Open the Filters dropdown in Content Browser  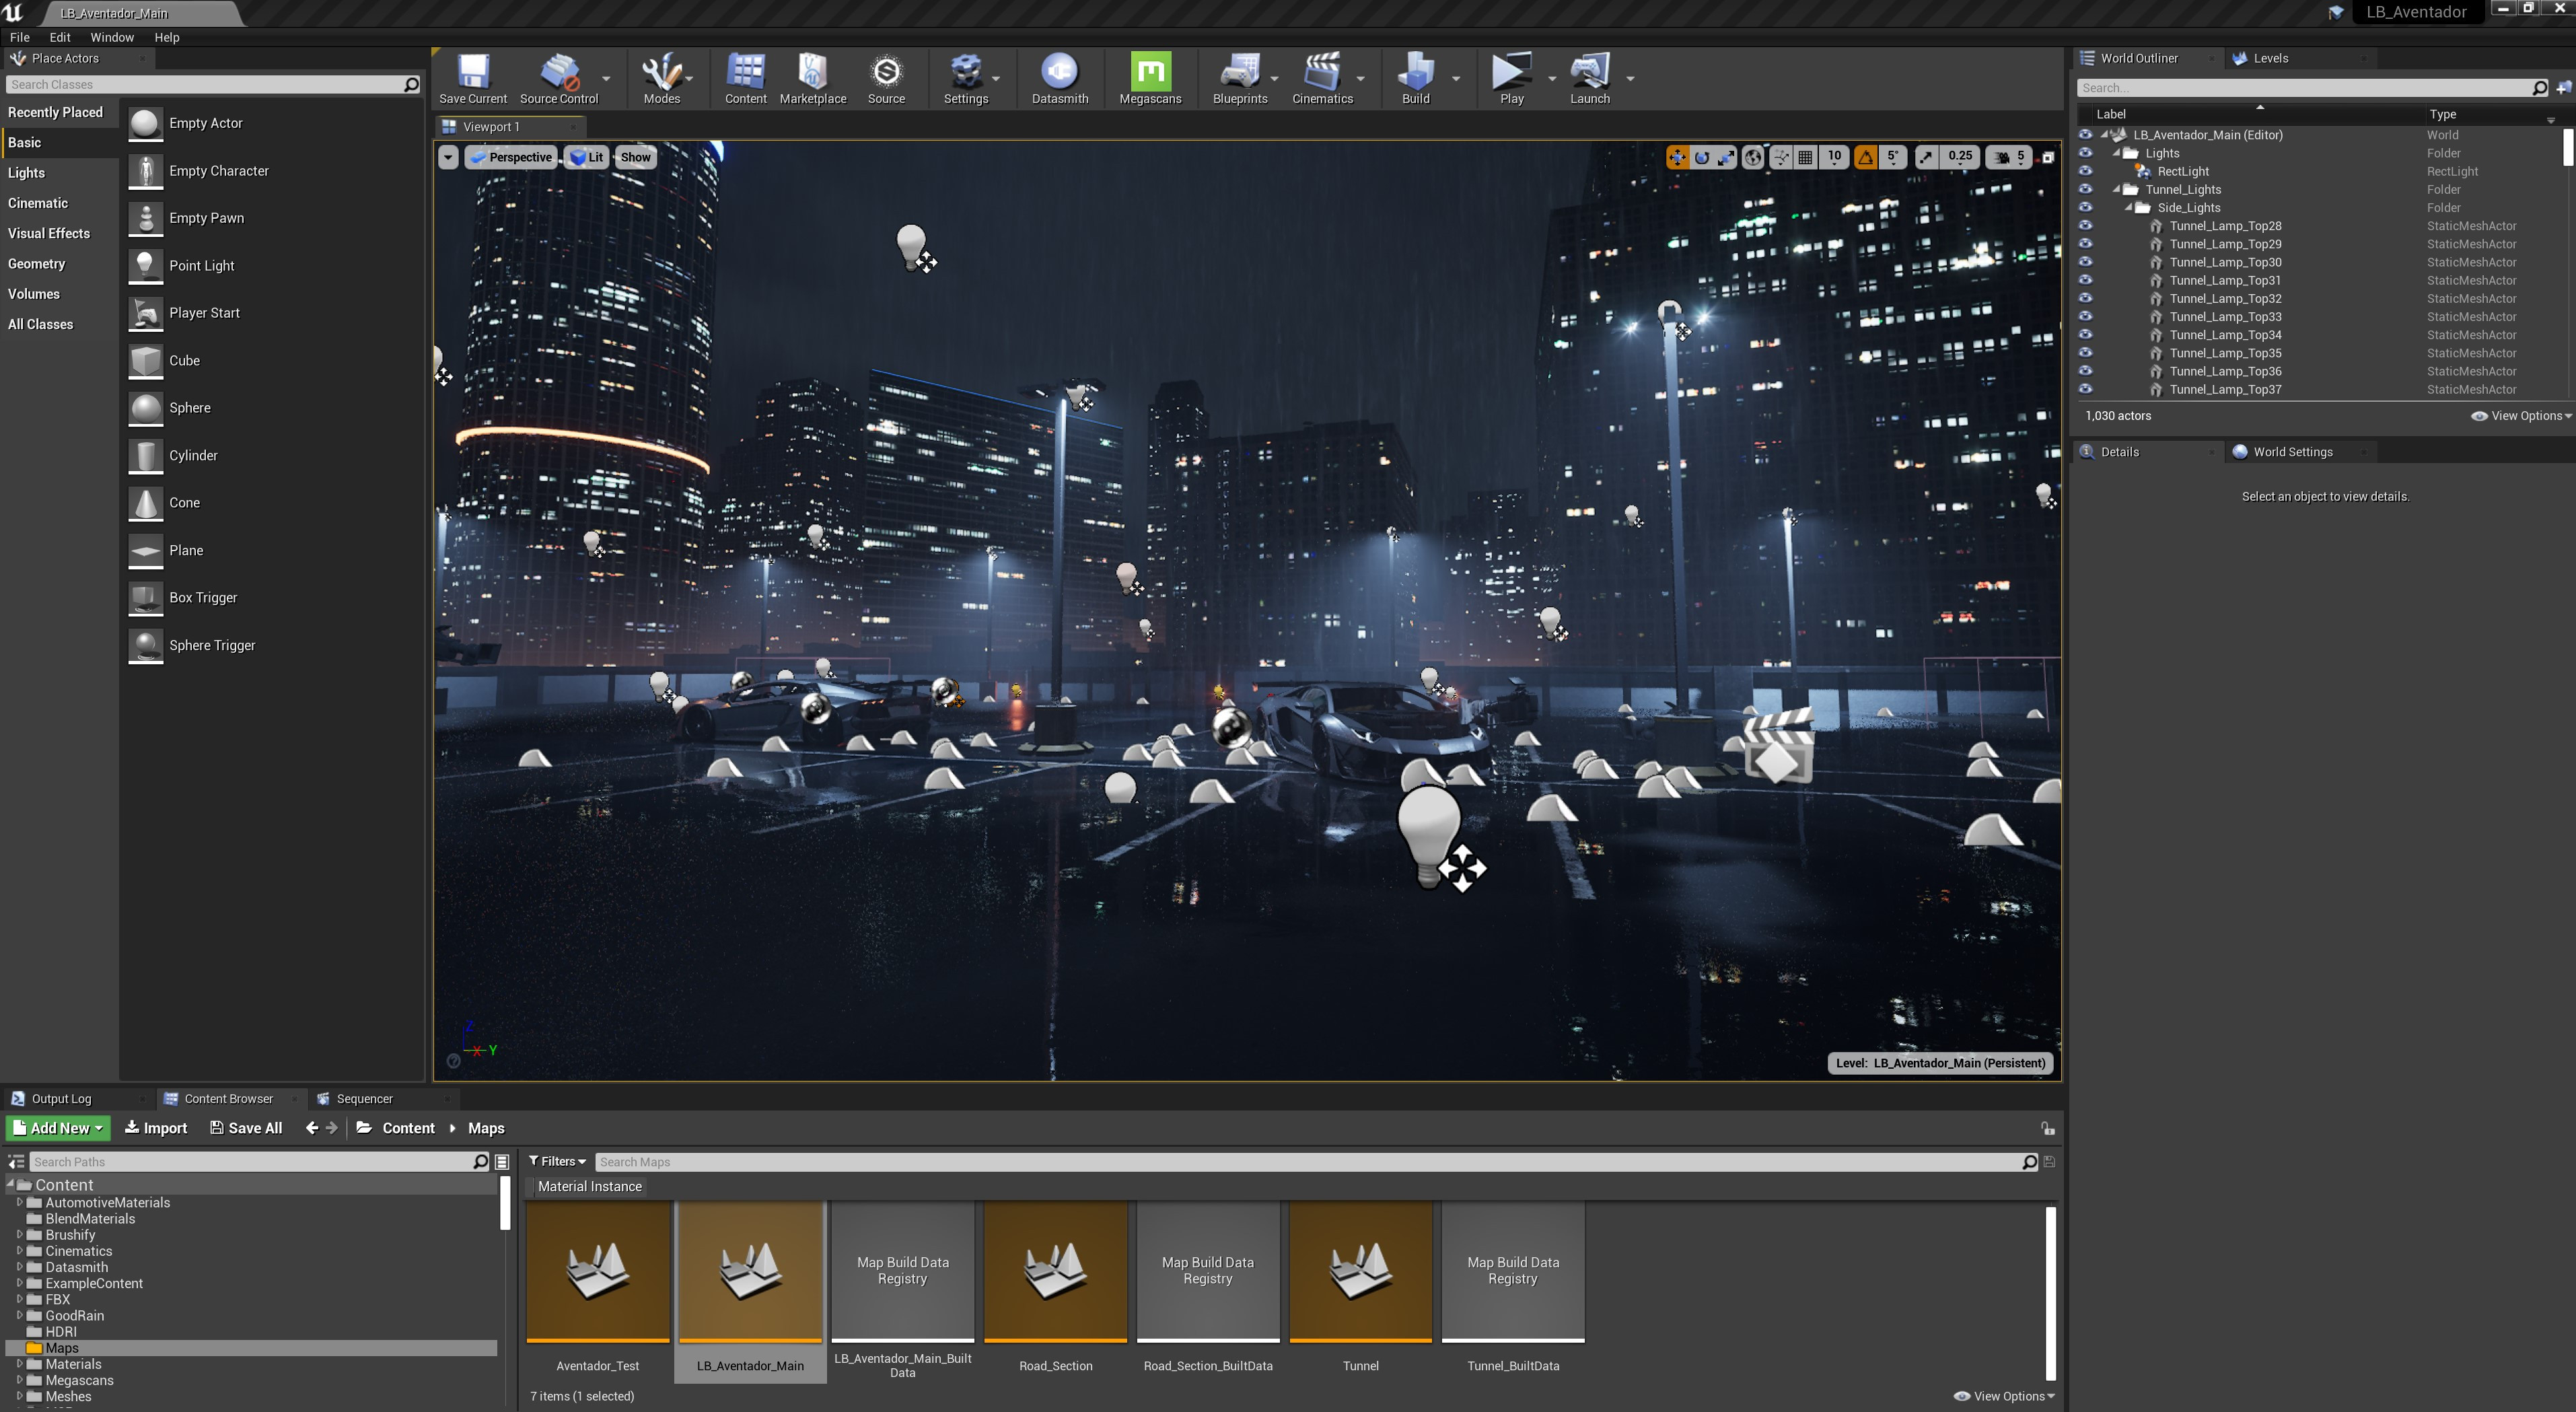coord(557,1161)
